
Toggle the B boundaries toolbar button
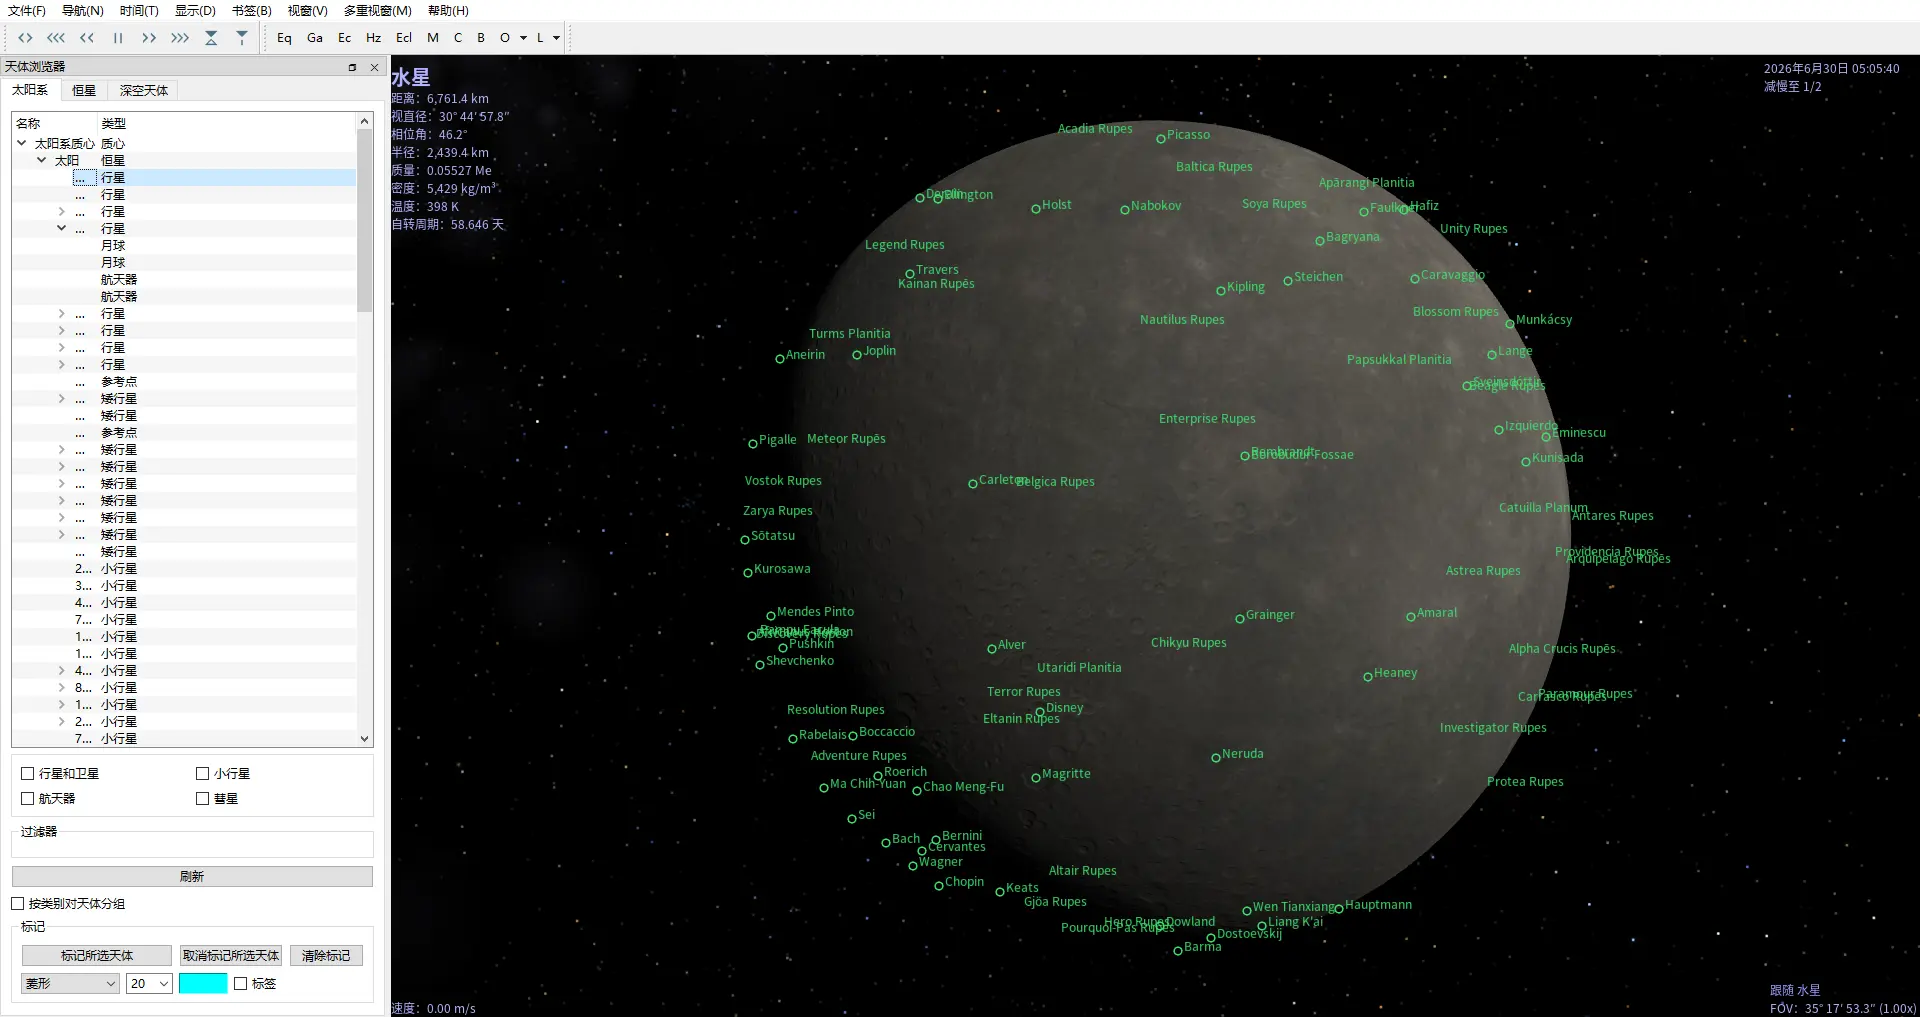pyautogui.click(x=481, y=38)
